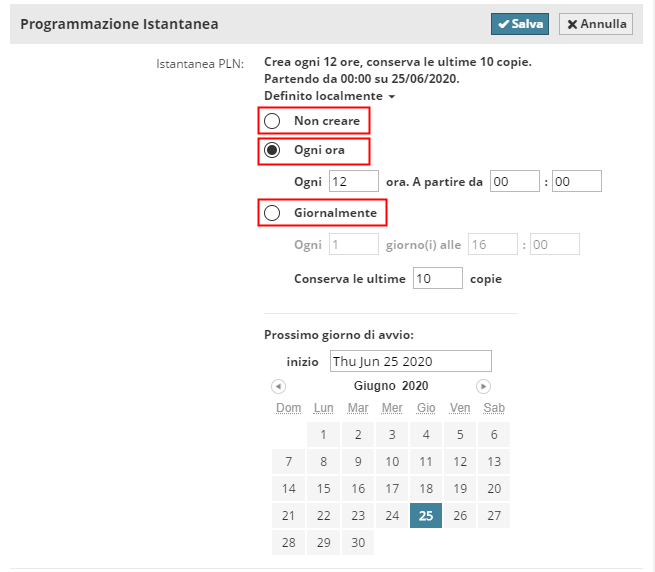Choose June 1 in the calendar

coord(323,435)
